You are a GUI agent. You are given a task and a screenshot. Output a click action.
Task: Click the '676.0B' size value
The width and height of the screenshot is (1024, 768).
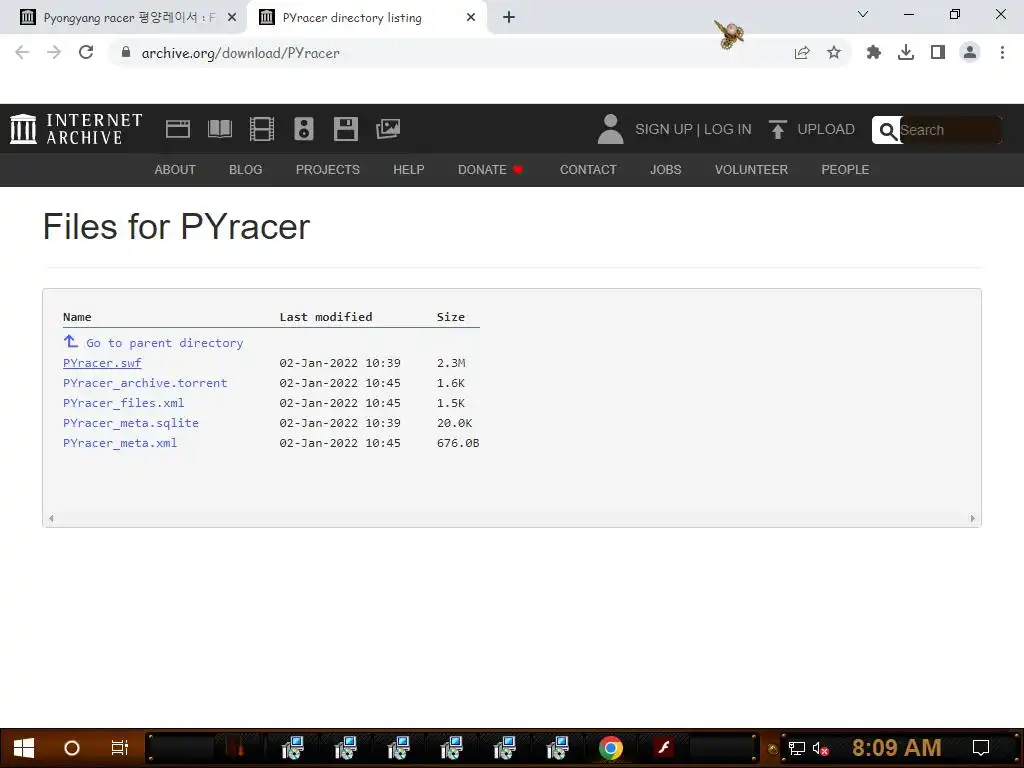point(458,443)
